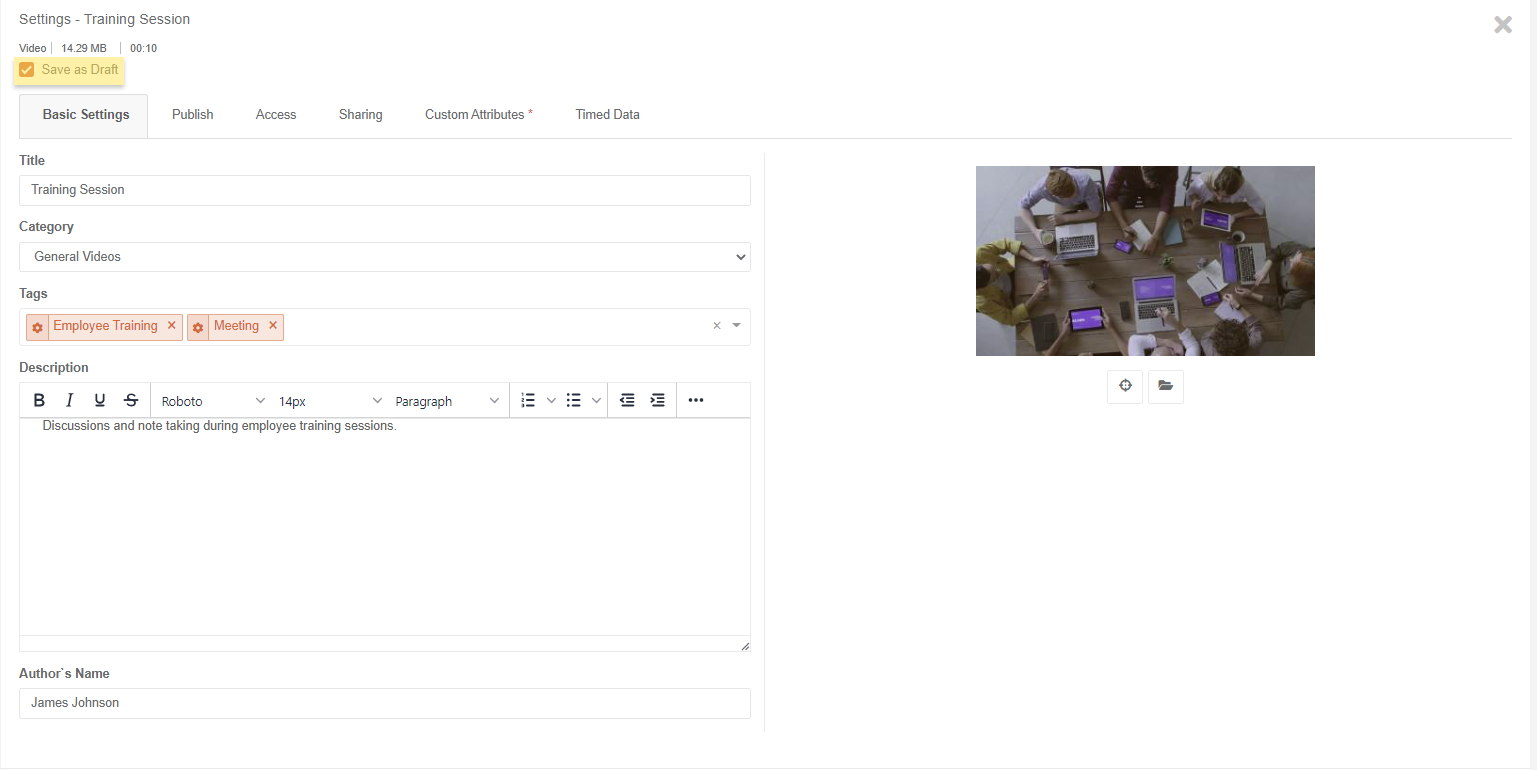Insert a bulleted list
The image size is (1537, 770).
click(574, 401)
